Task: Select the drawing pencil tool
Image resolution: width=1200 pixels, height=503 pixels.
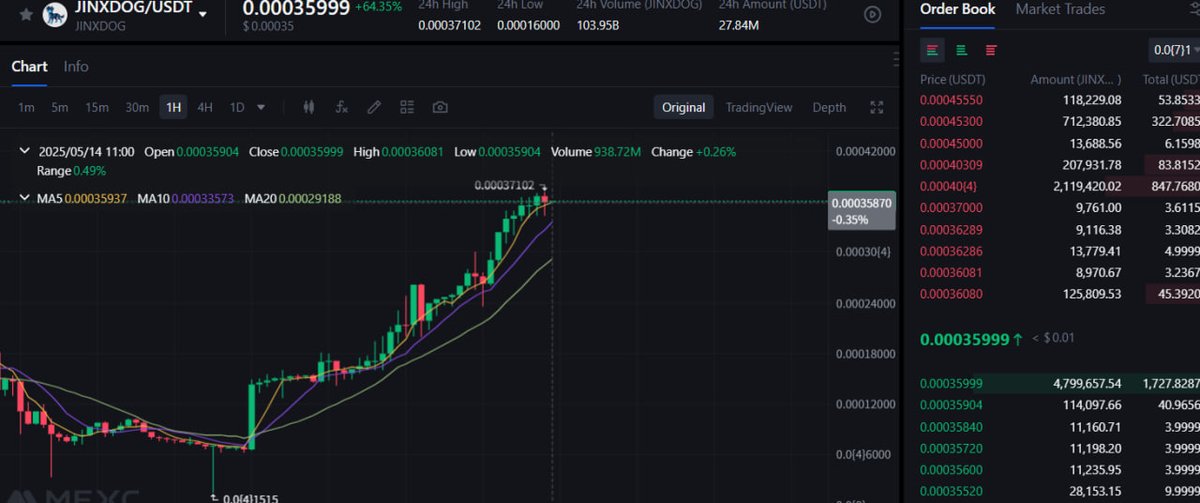Action: [x=374, y=107]
